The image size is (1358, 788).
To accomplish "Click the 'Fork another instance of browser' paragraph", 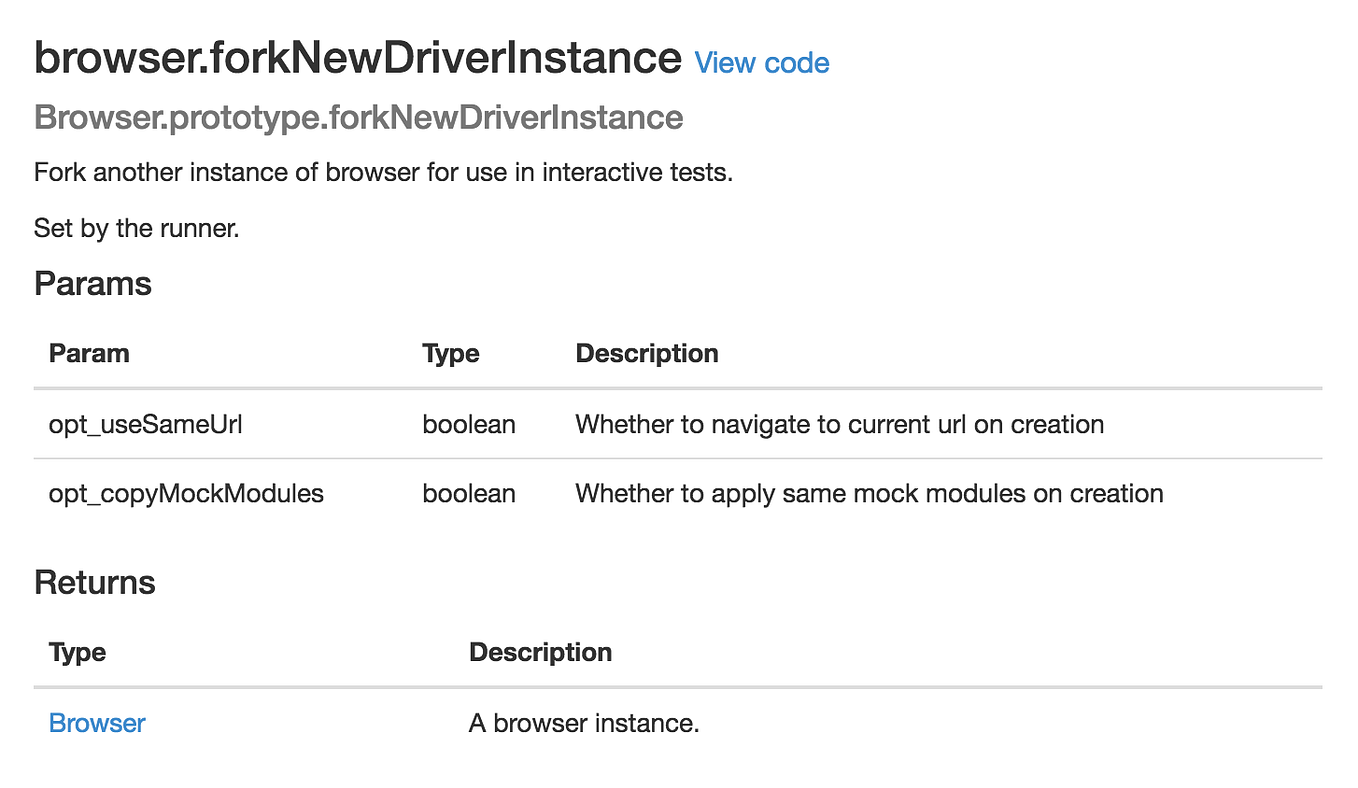I will [x=384, y=172].
